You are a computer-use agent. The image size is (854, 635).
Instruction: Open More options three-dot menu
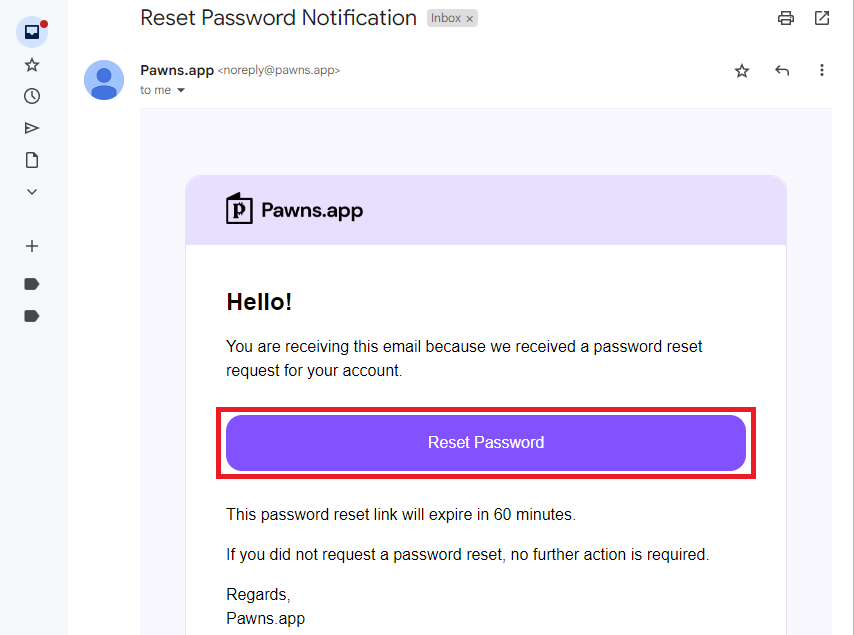click(x=822, y=70)
